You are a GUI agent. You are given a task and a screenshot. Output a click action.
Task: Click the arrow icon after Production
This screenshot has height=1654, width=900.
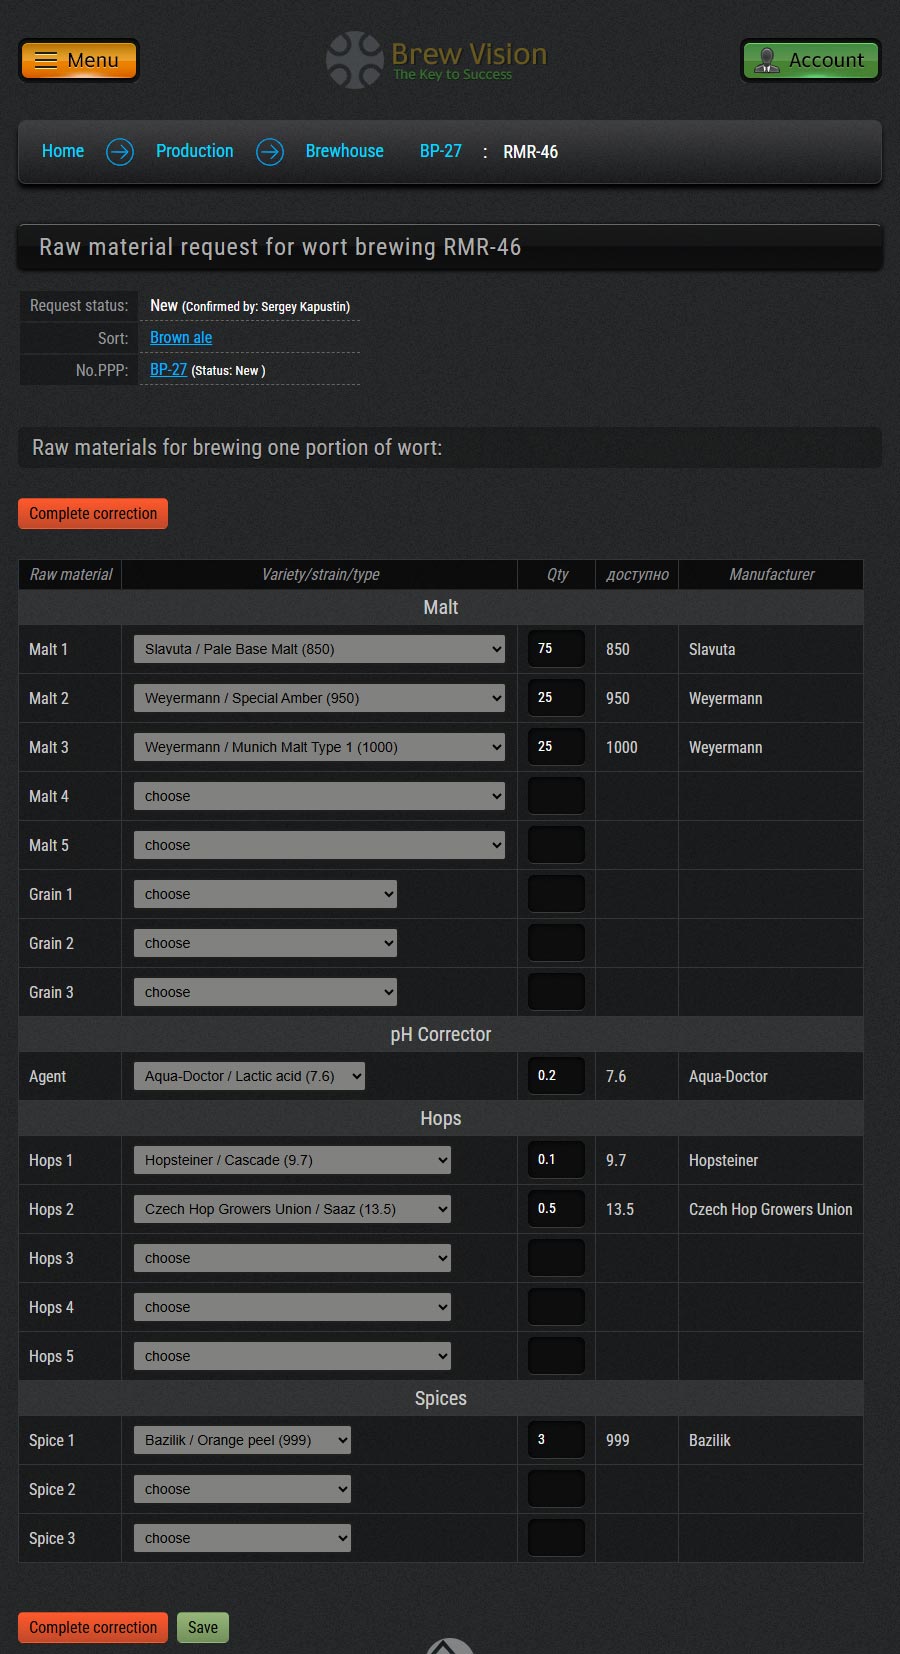(x=270, y=152)
